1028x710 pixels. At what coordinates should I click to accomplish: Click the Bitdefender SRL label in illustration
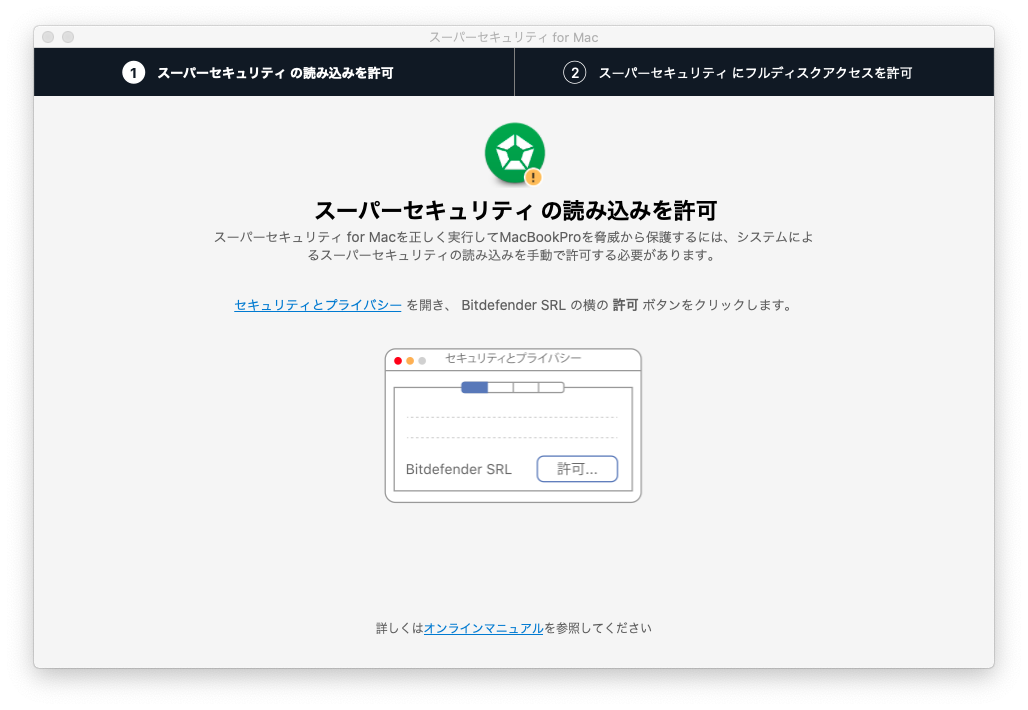tap(458, 469)
